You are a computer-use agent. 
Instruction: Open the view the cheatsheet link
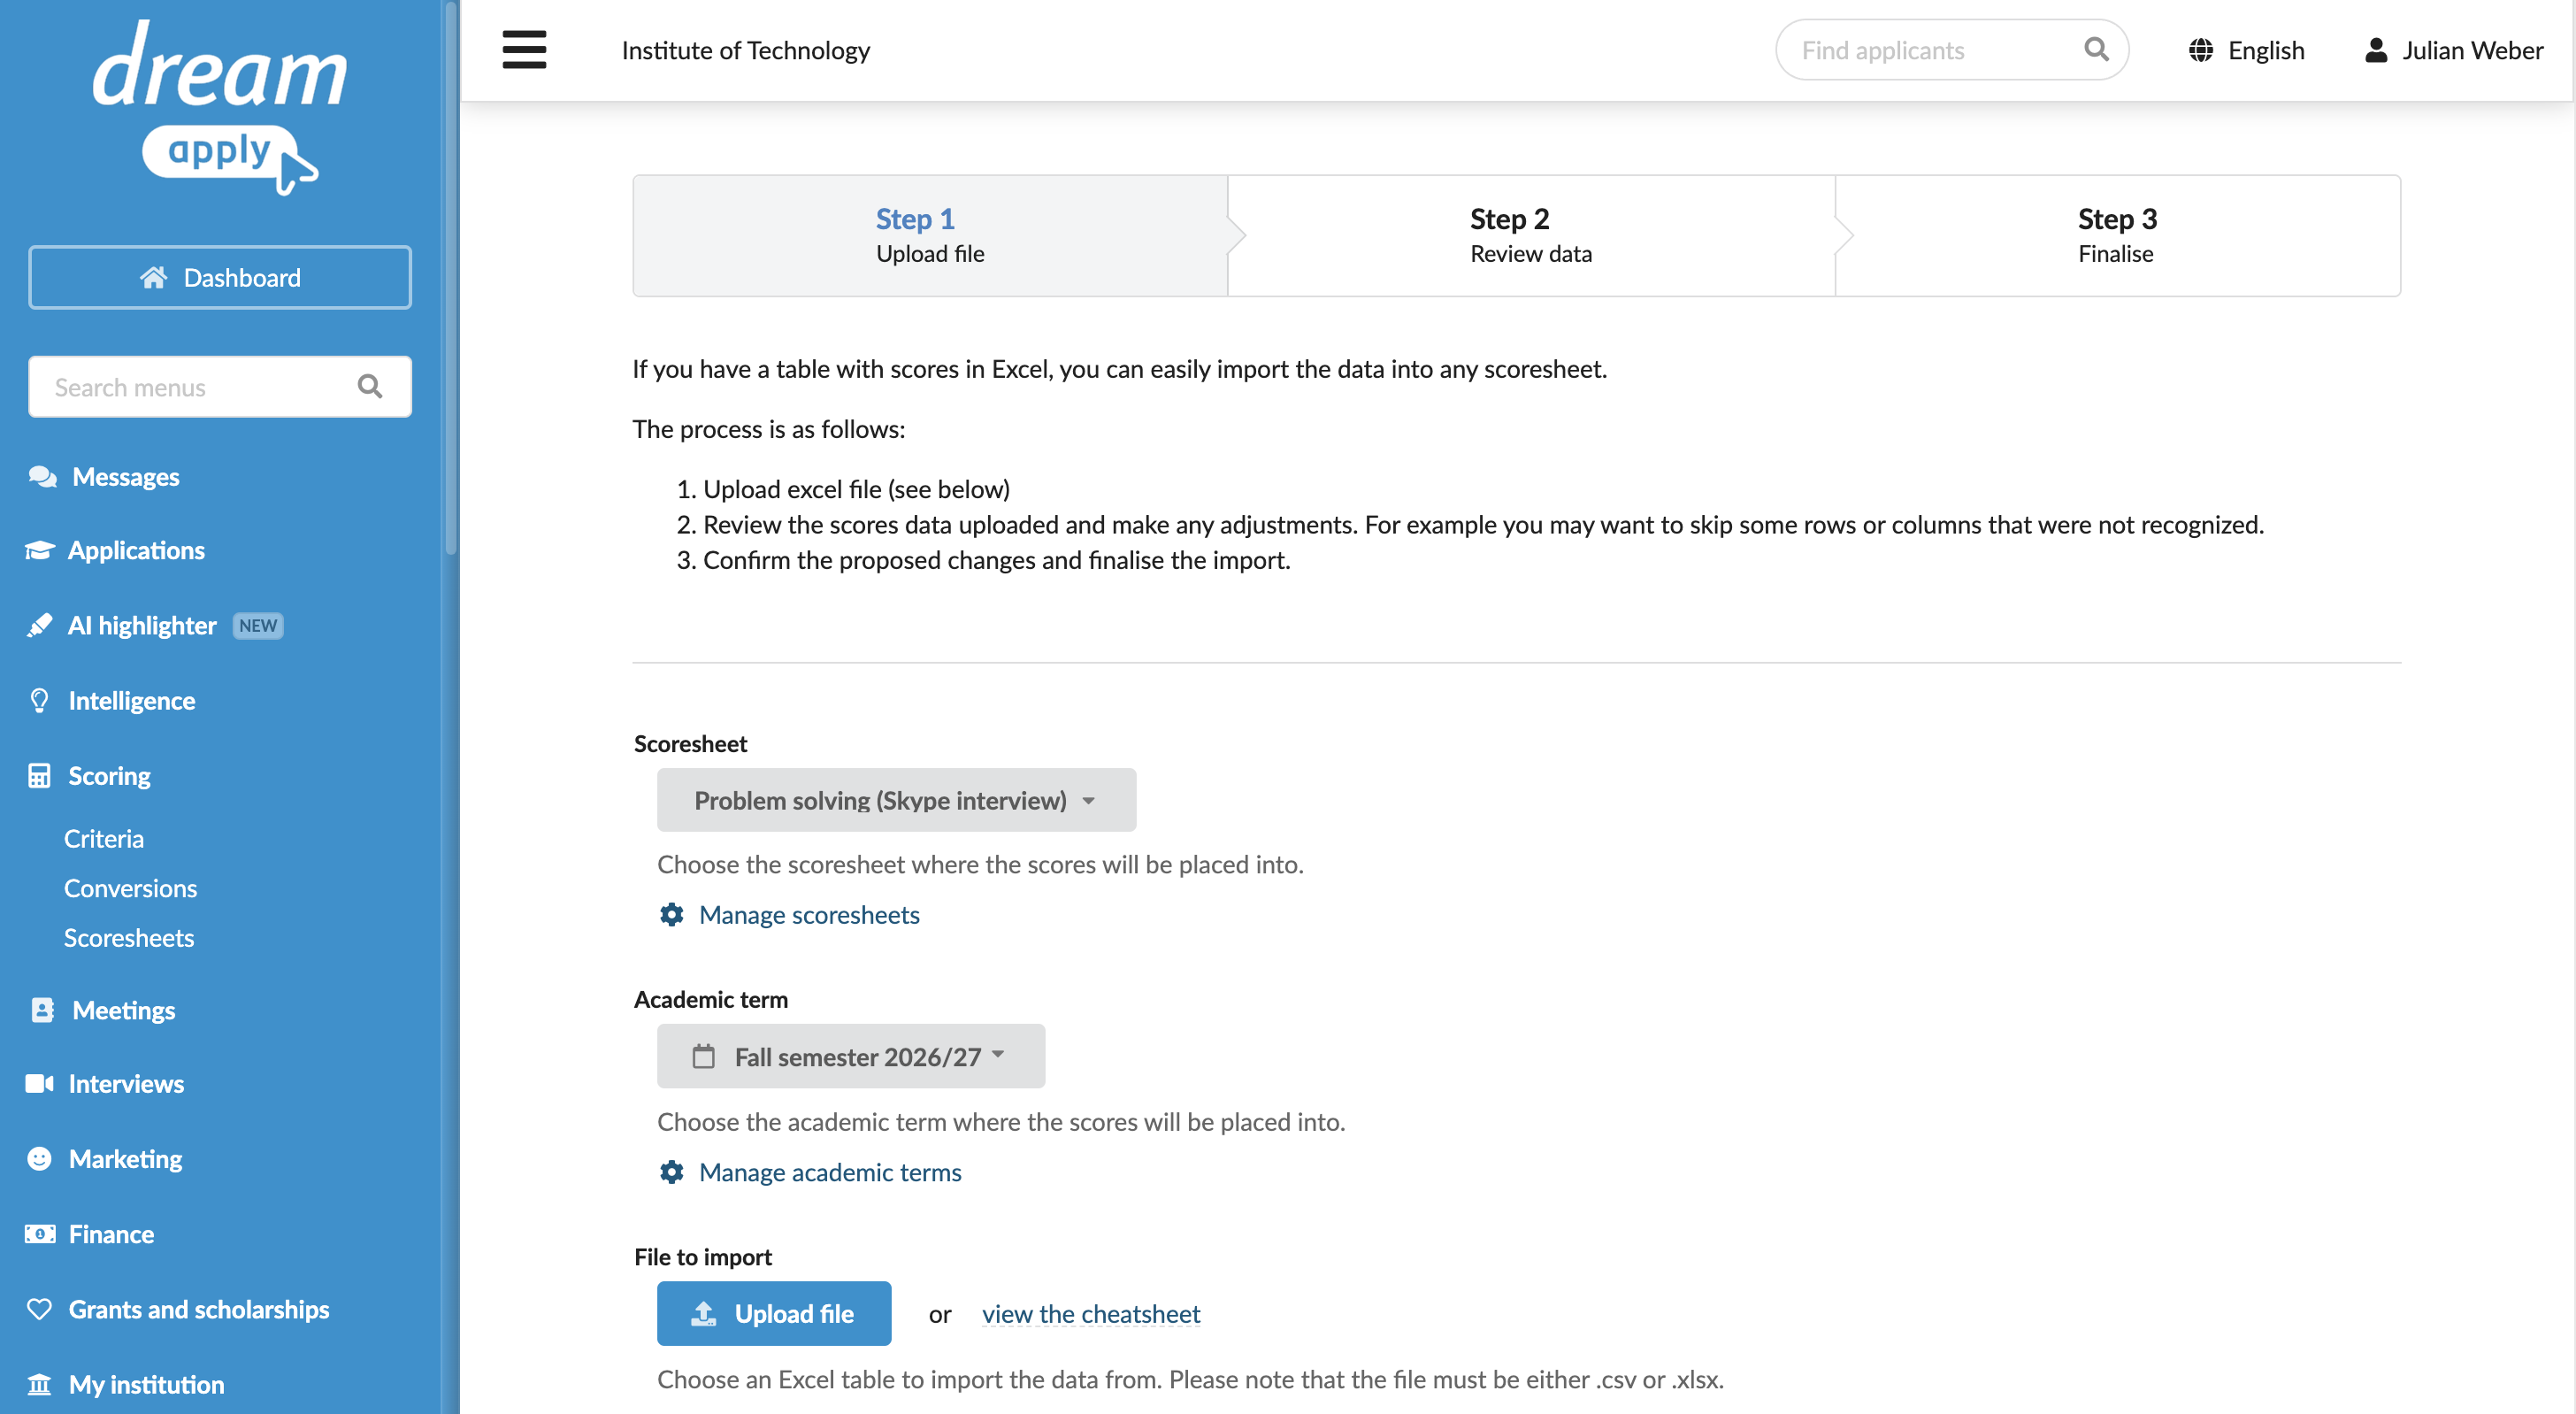[1091, 1313]
